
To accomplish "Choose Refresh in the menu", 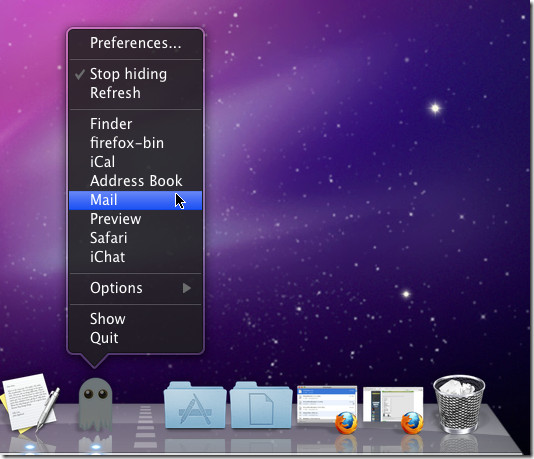I will [136, 93].
